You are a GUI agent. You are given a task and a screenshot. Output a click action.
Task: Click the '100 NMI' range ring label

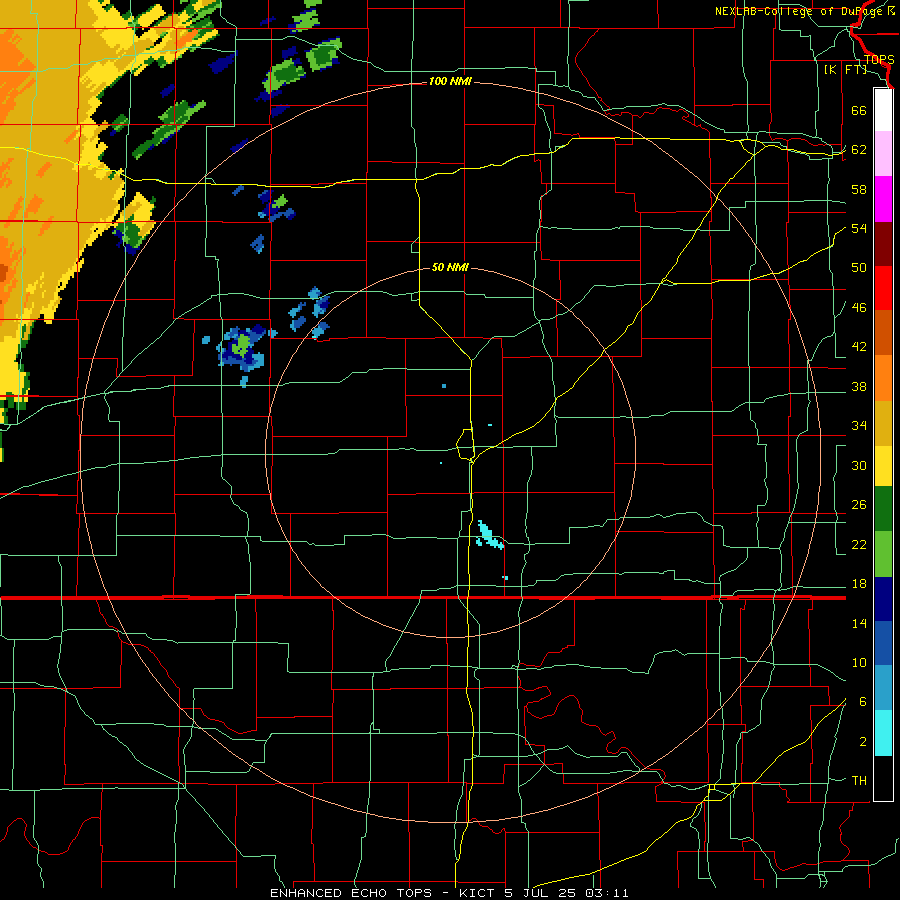pos(450,82)
